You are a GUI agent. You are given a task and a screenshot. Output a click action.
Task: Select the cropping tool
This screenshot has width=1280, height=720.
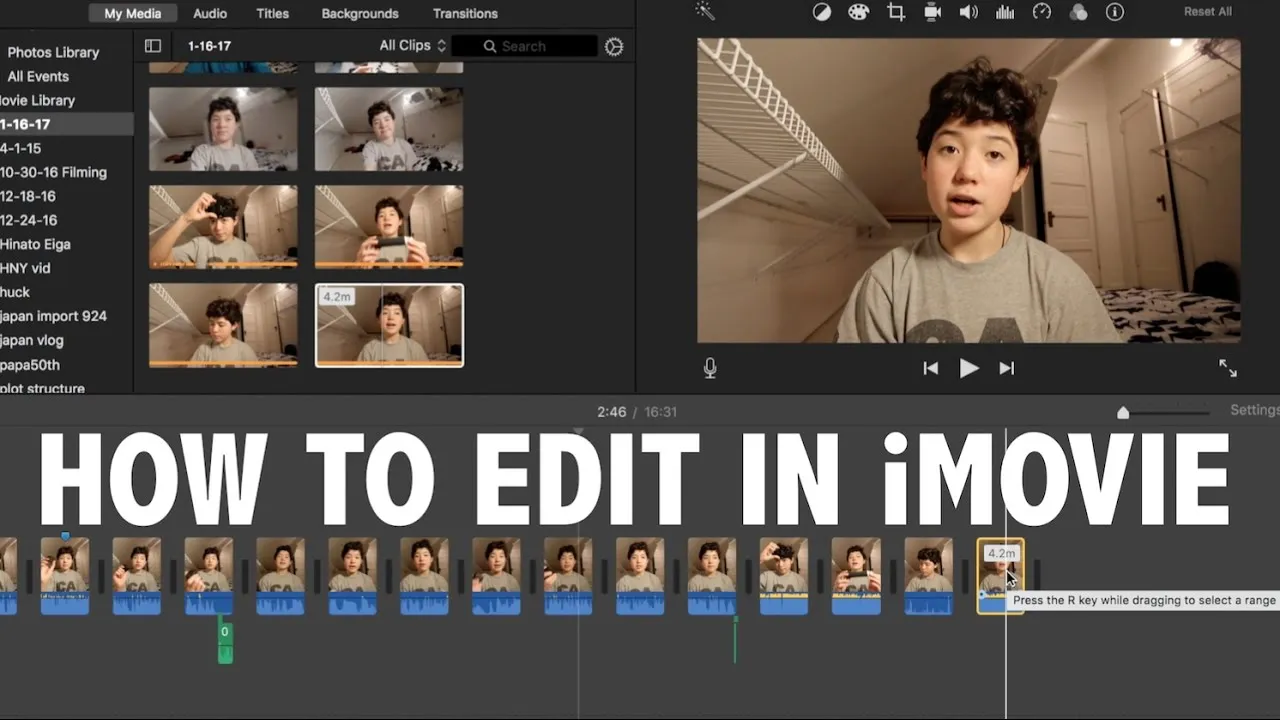coord(896,12)
